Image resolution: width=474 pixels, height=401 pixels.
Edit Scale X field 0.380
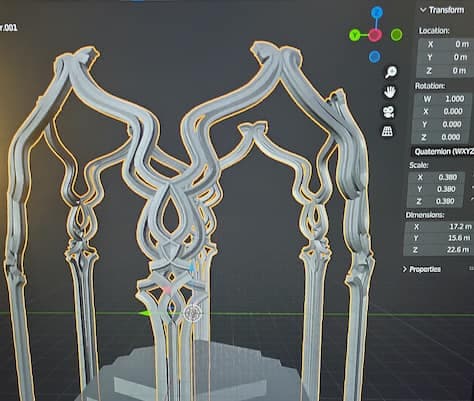tap(437, 177)
